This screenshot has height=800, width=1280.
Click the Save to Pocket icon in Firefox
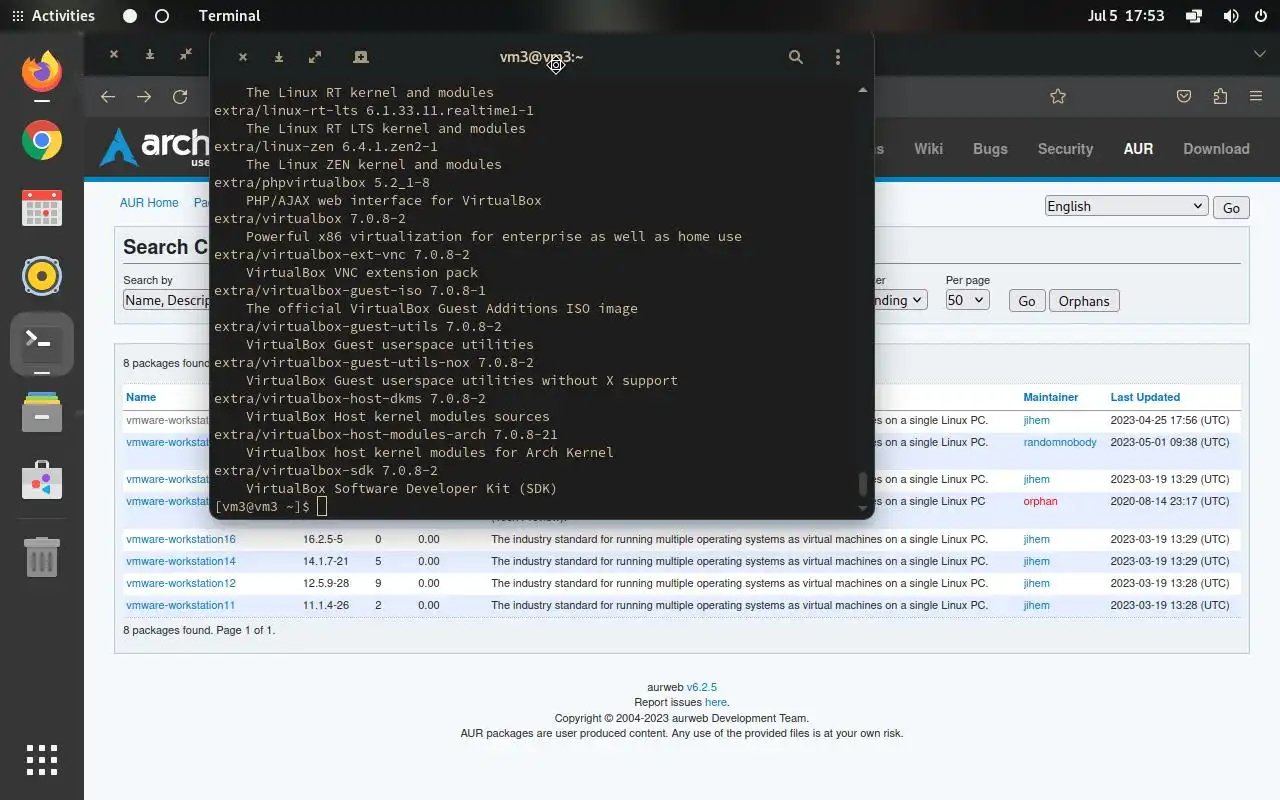point(1184,96)
